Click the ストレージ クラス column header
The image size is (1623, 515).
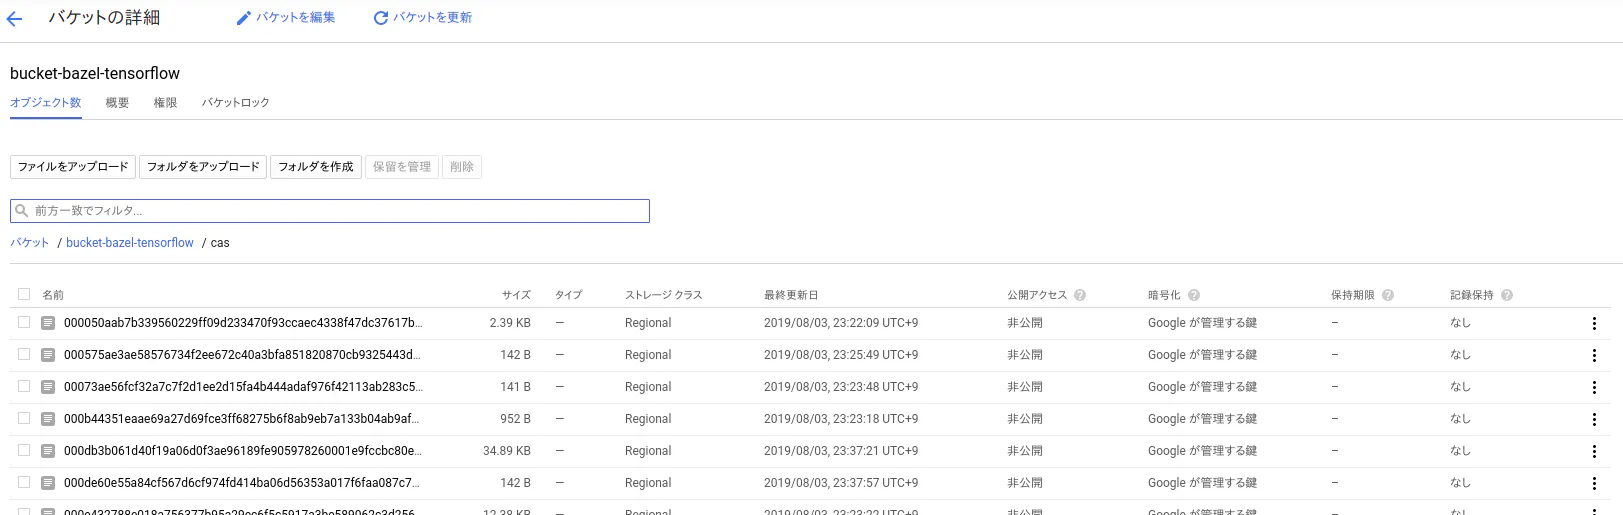(664, 295)
